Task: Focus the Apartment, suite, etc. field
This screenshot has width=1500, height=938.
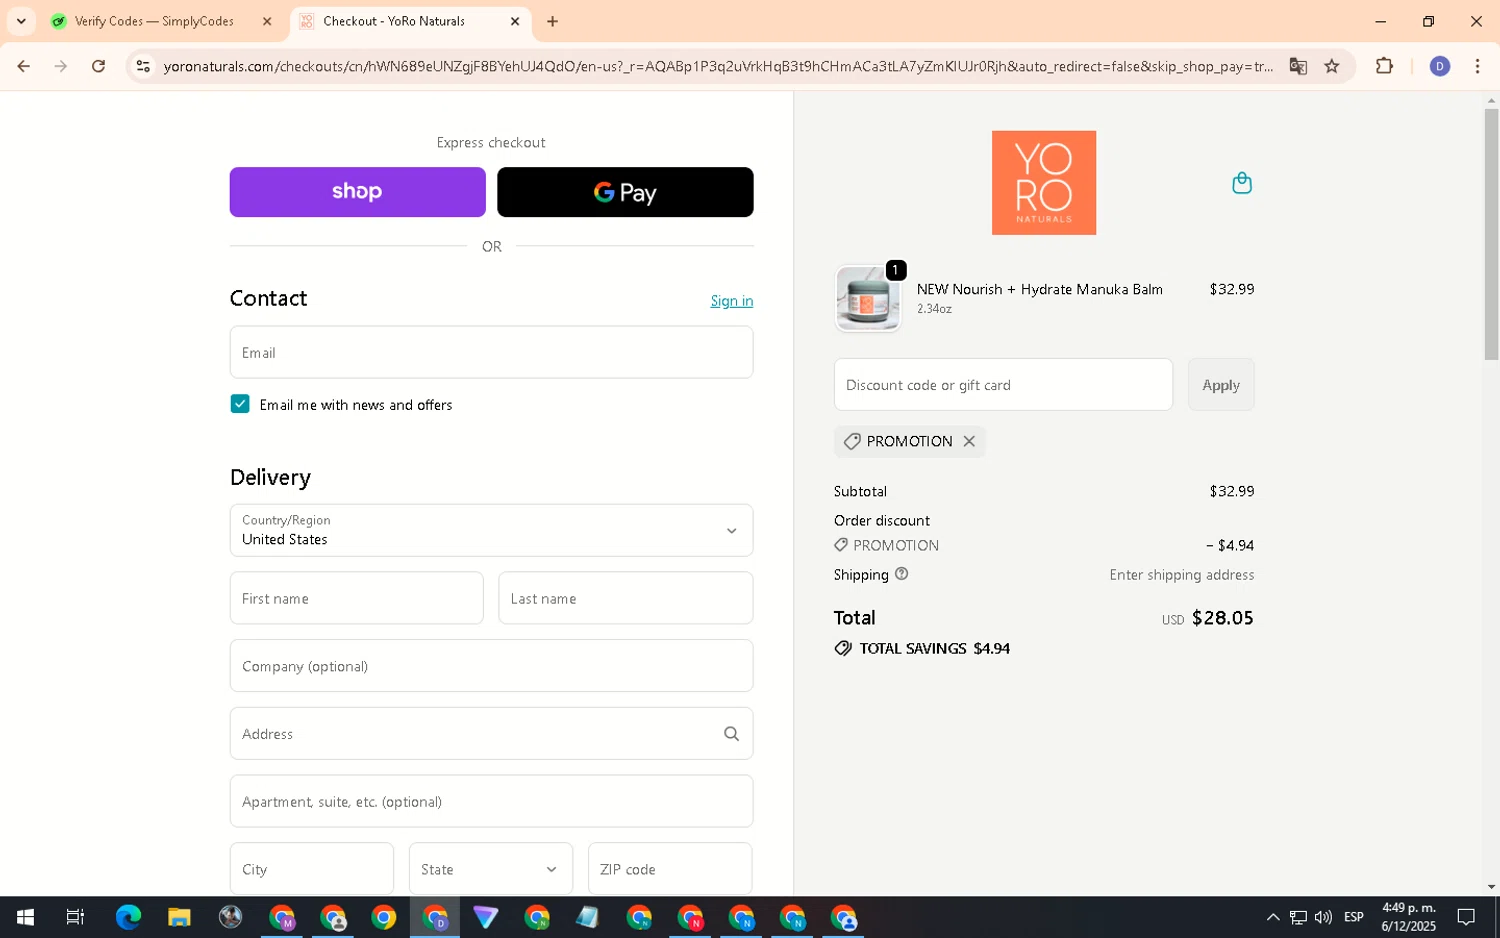Action: point(491,801)
